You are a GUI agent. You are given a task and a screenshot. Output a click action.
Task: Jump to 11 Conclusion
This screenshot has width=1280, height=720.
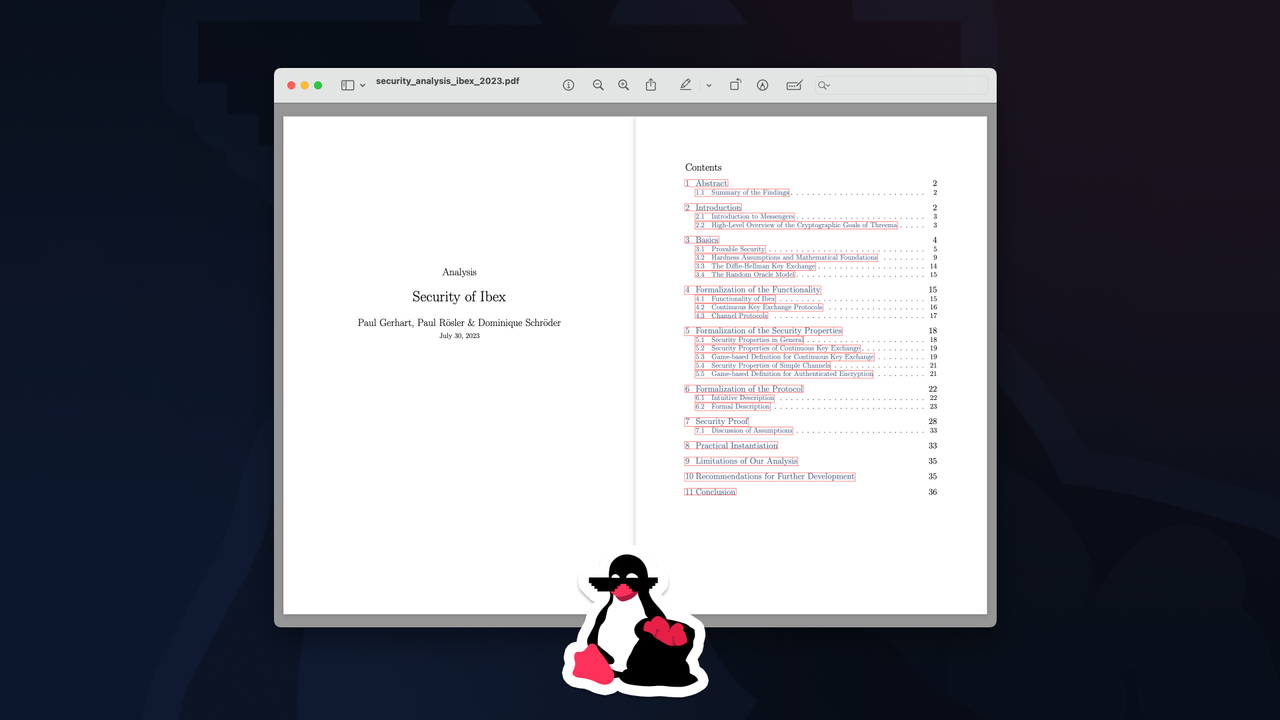[x=710, y=492]
